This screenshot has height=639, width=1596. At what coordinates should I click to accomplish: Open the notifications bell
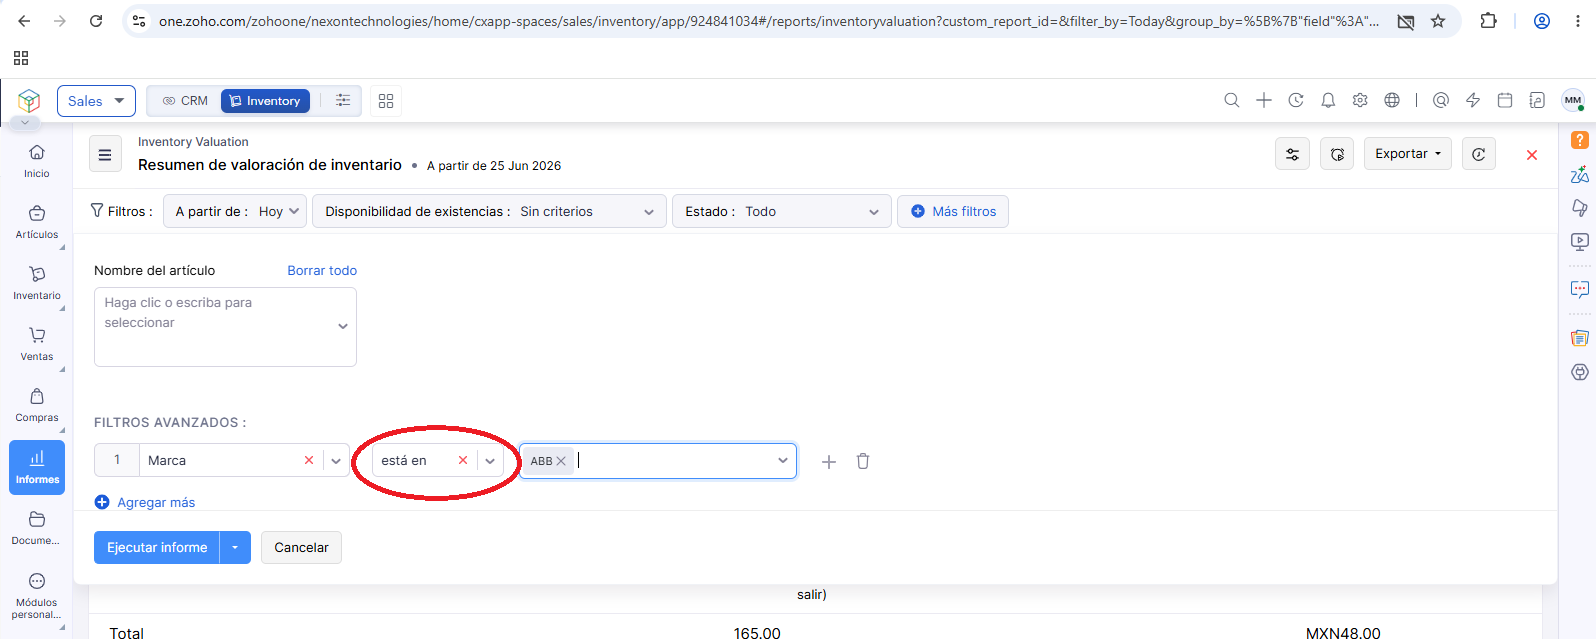pyautogui.click(x=1328, y=100)
